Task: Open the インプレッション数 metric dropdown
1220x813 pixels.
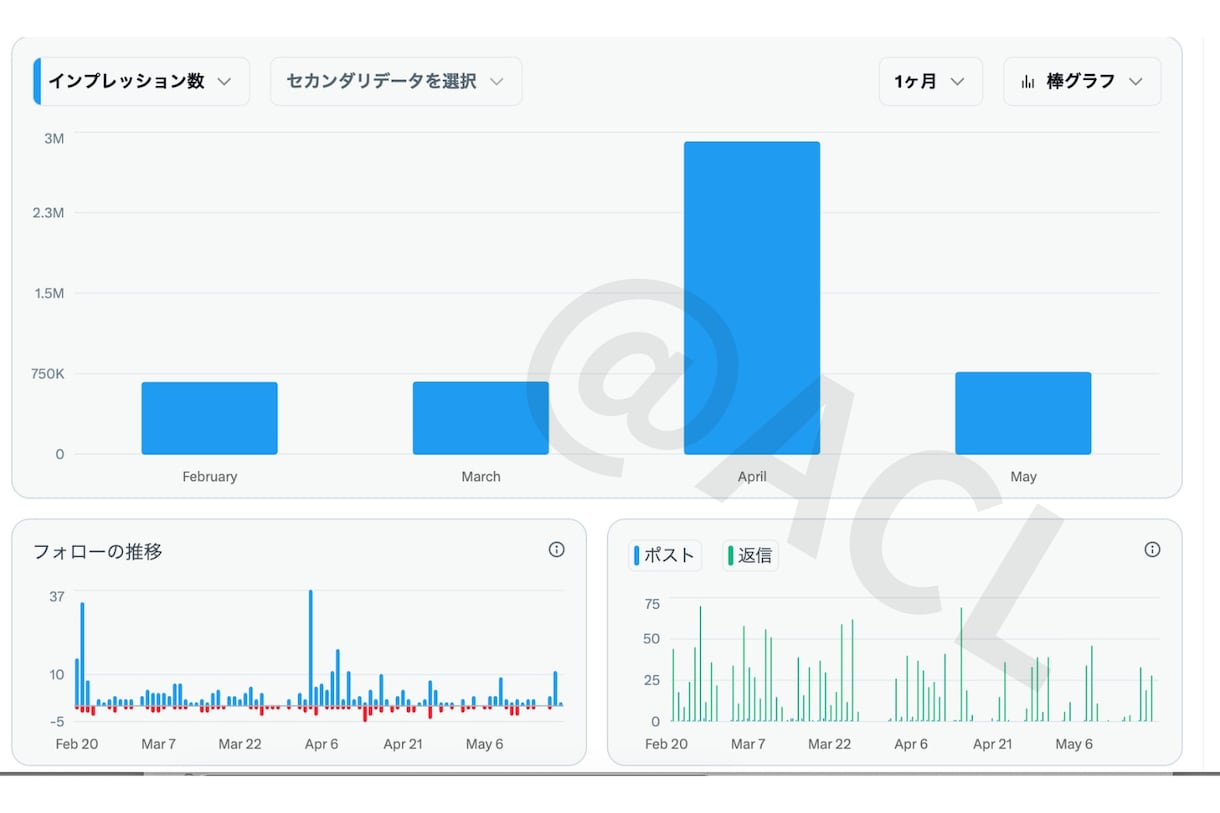Action: [141, 81]
